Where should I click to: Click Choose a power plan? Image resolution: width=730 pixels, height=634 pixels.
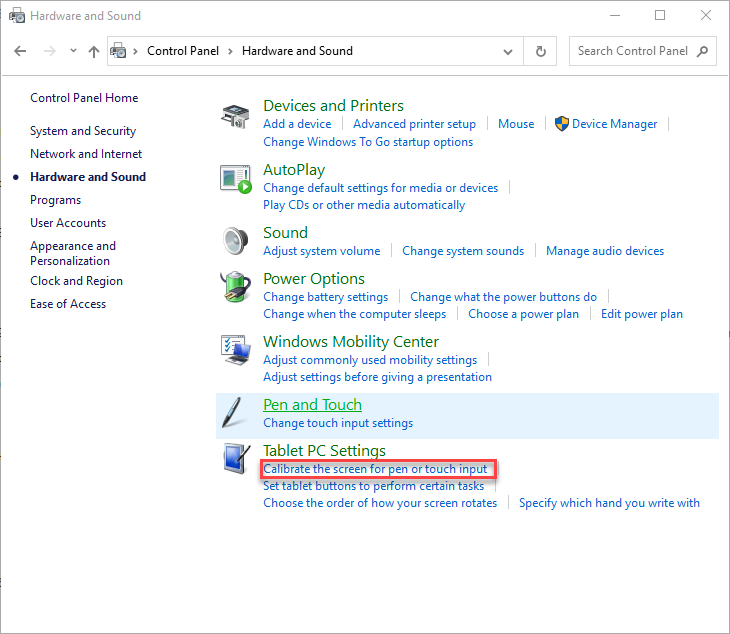tap(523, 314)
